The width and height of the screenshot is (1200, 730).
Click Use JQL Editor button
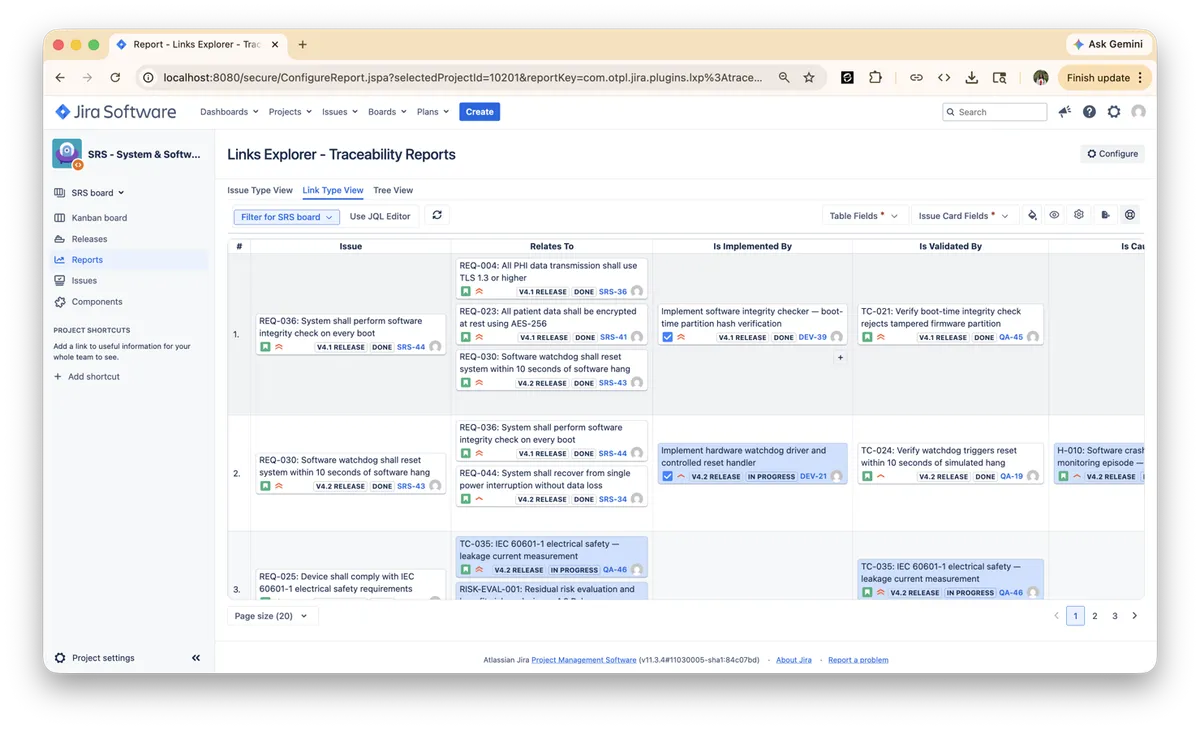pos(380,216)
